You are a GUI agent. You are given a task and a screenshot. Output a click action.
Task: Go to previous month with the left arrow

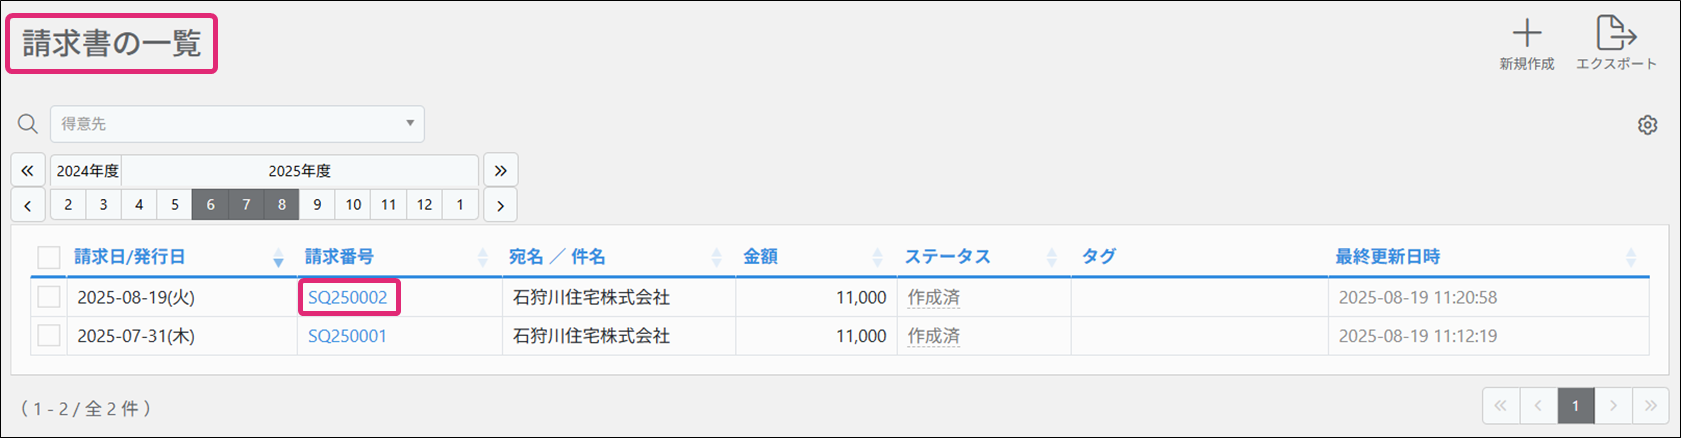coord(28,205)
